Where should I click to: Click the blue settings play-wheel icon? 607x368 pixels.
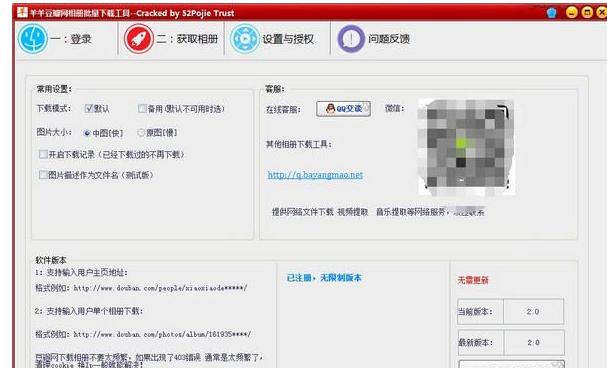pyautogui.click(x=245, y=39)
